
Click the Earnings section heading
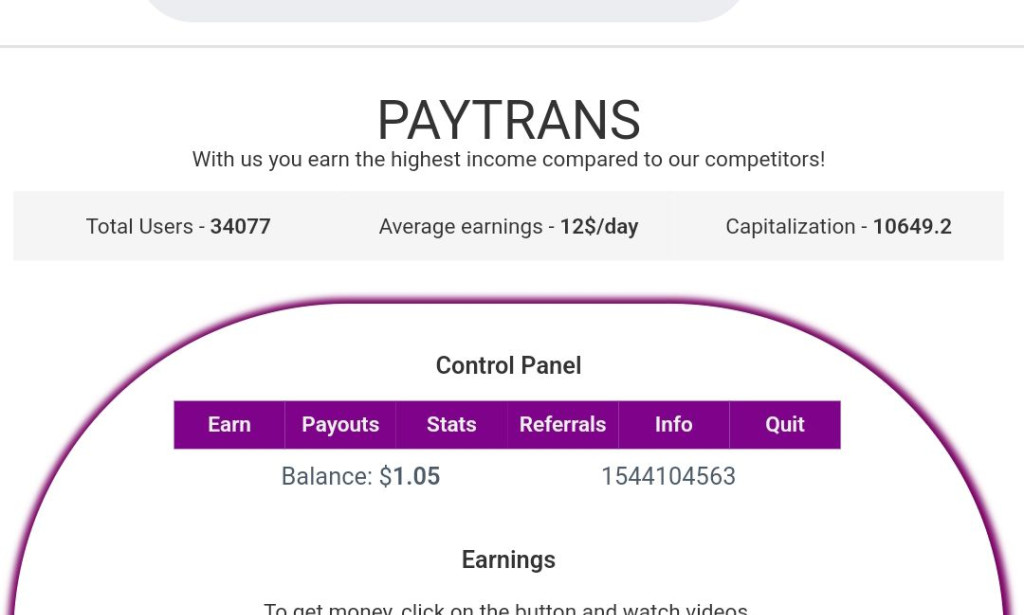508,560
